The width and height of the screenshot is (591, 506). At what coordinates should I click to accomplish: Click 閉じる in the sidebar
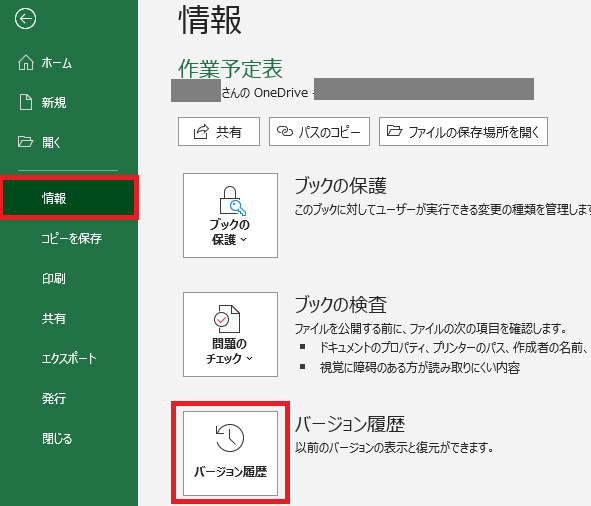57,438
